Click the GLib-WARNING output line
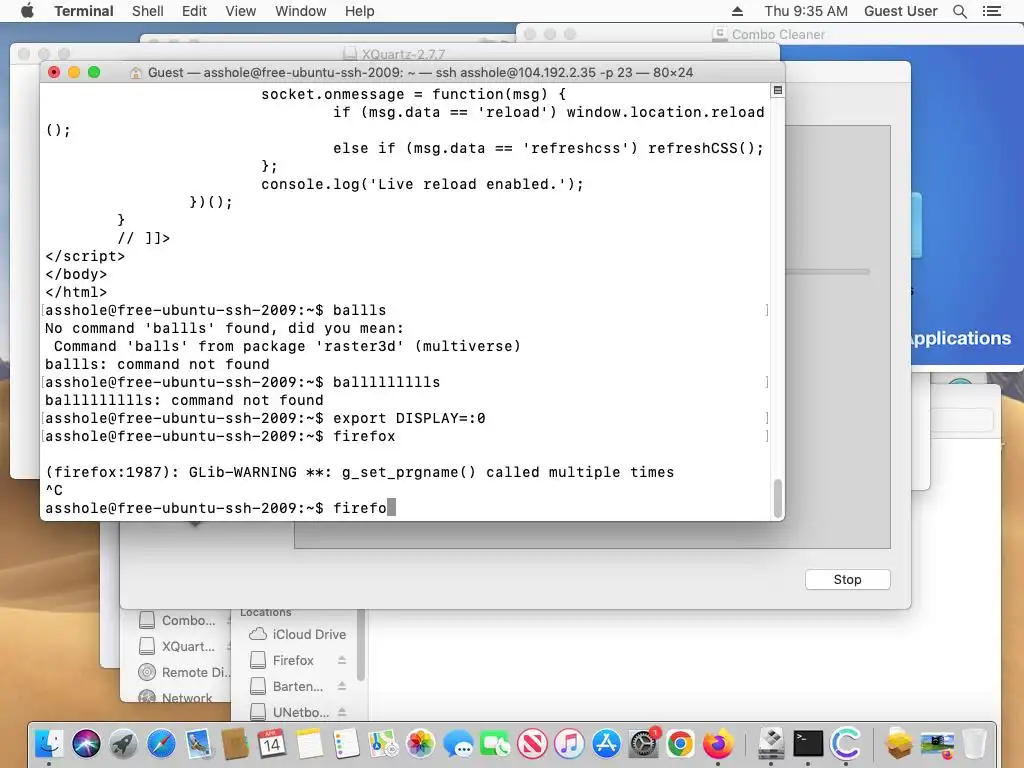 pos(359,472)
